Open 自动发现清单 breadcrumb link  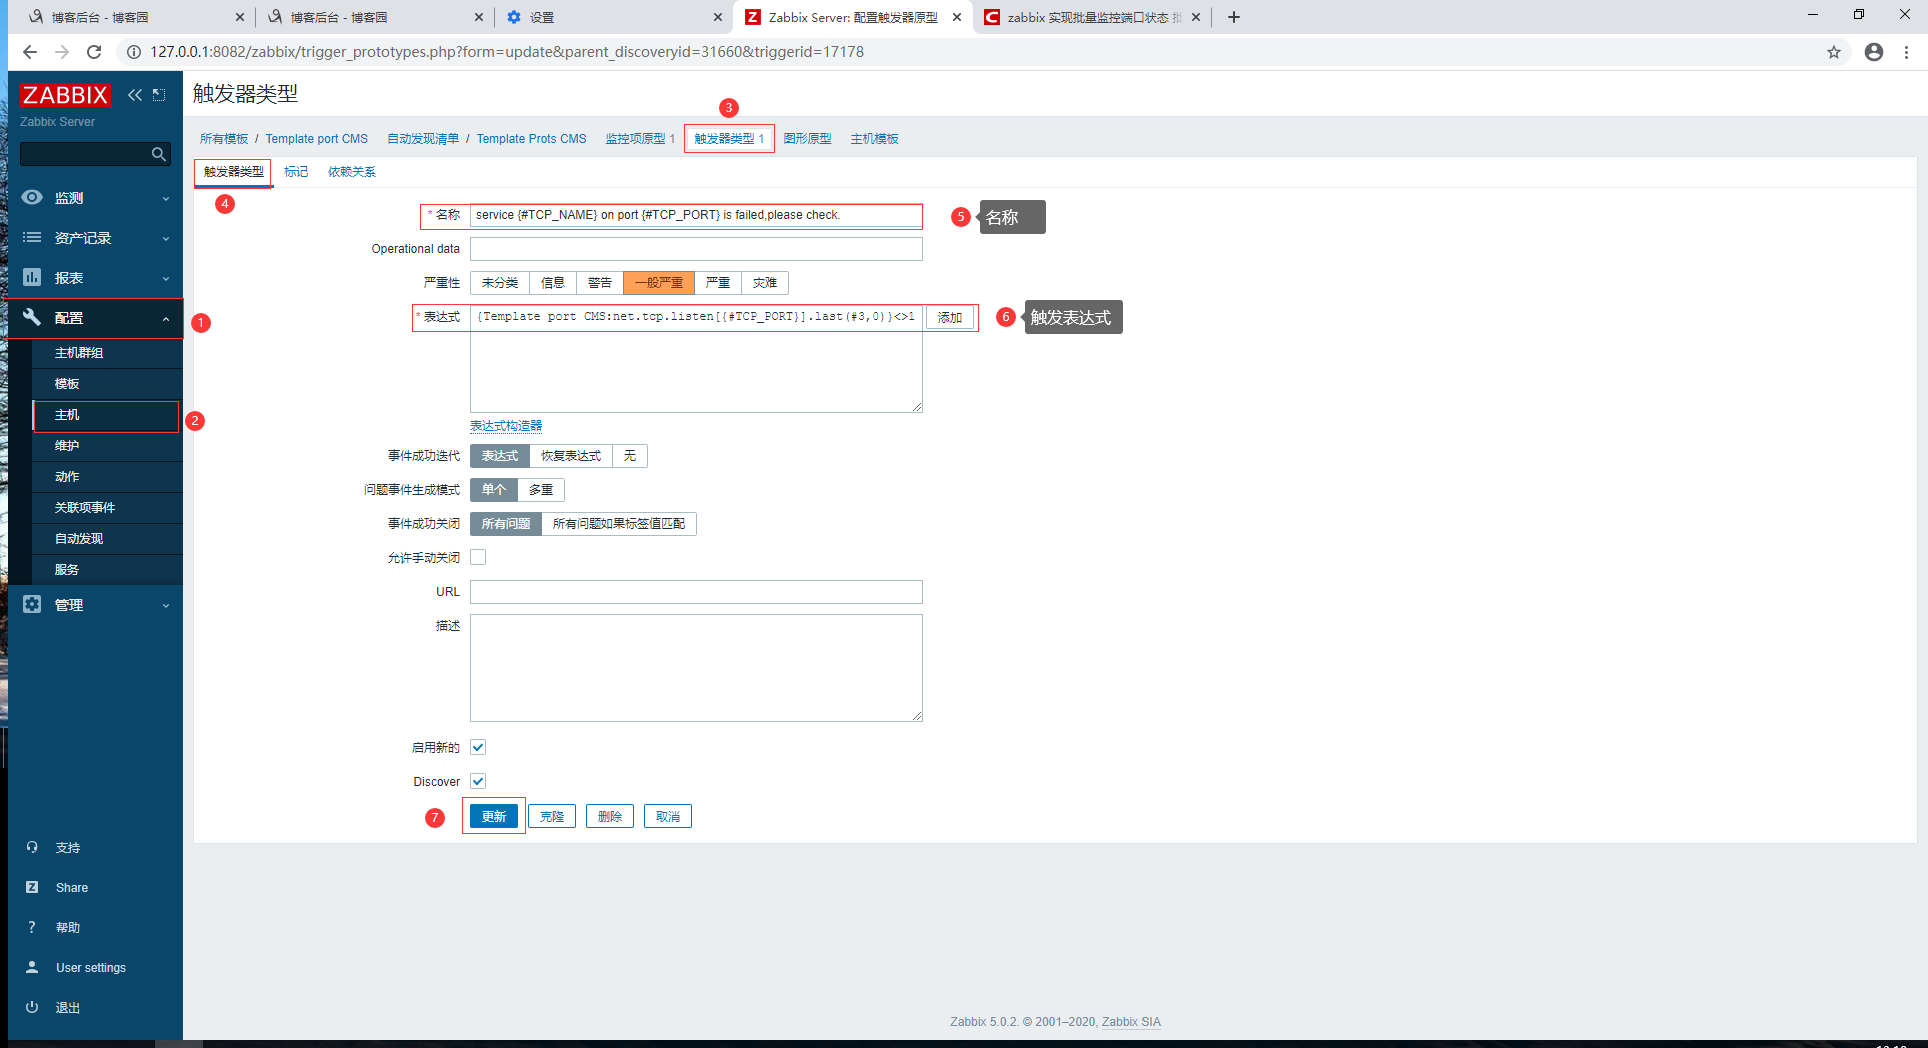[423, 139]
